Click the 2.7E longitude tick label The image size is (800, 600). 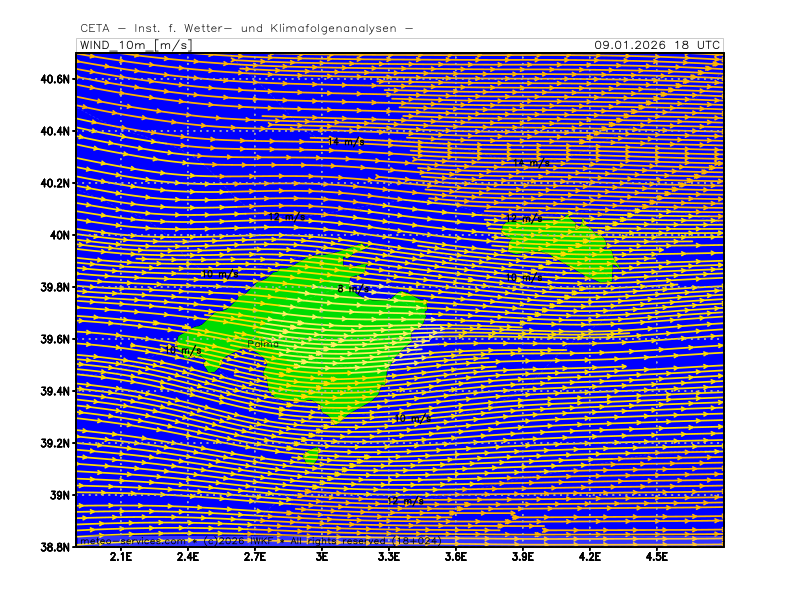pyautogui.click(x=255, y=557)
